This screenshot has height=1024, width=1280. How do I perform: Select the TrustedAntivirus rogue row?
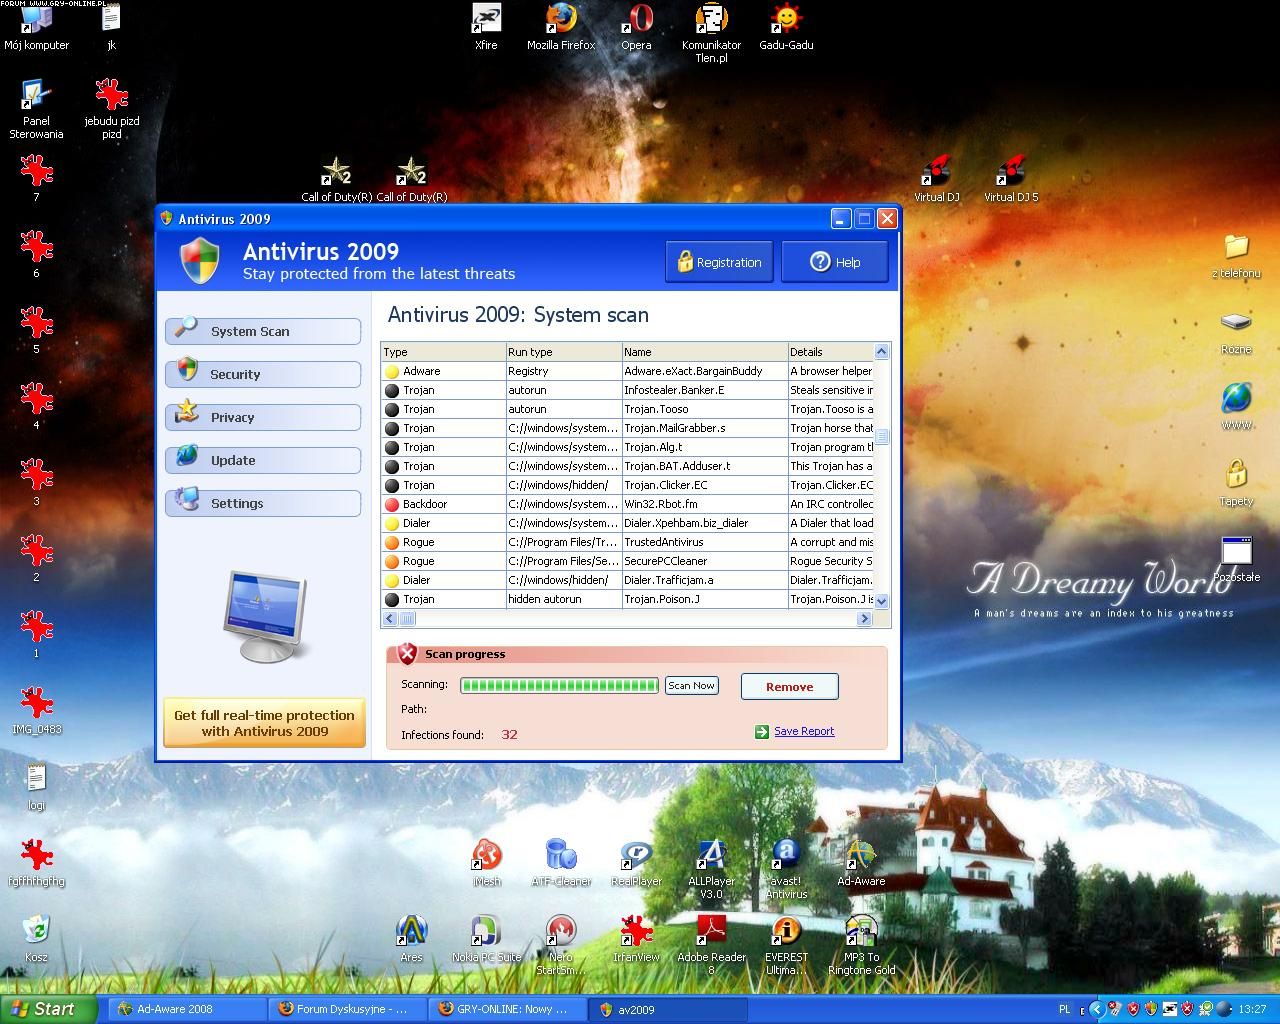(x=627, y=542)
